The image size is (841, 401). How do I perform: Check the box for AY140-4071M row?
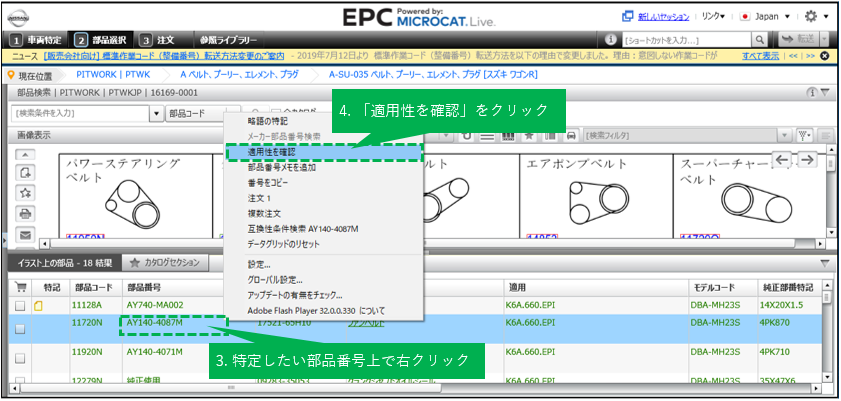pyautogui.click(x=20, y=359)
